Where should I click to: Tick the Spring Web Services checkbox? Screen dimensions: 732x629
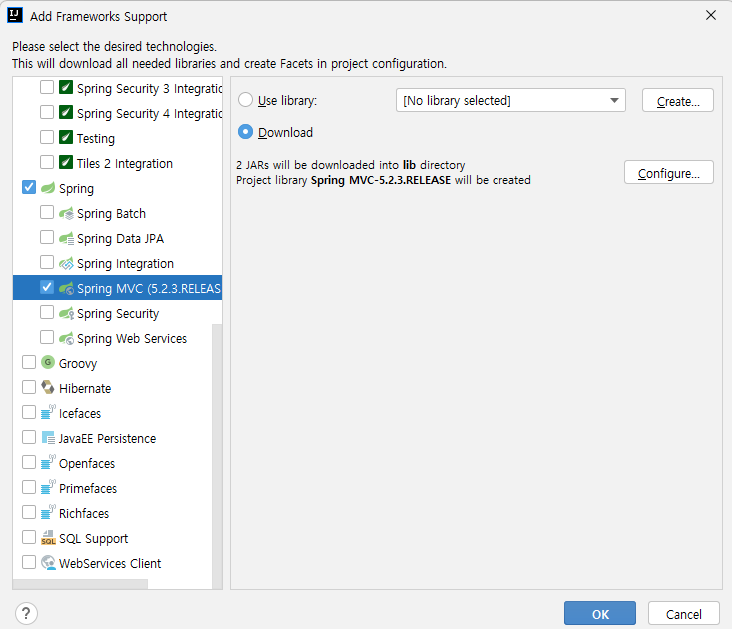click(x=47, y=337)
